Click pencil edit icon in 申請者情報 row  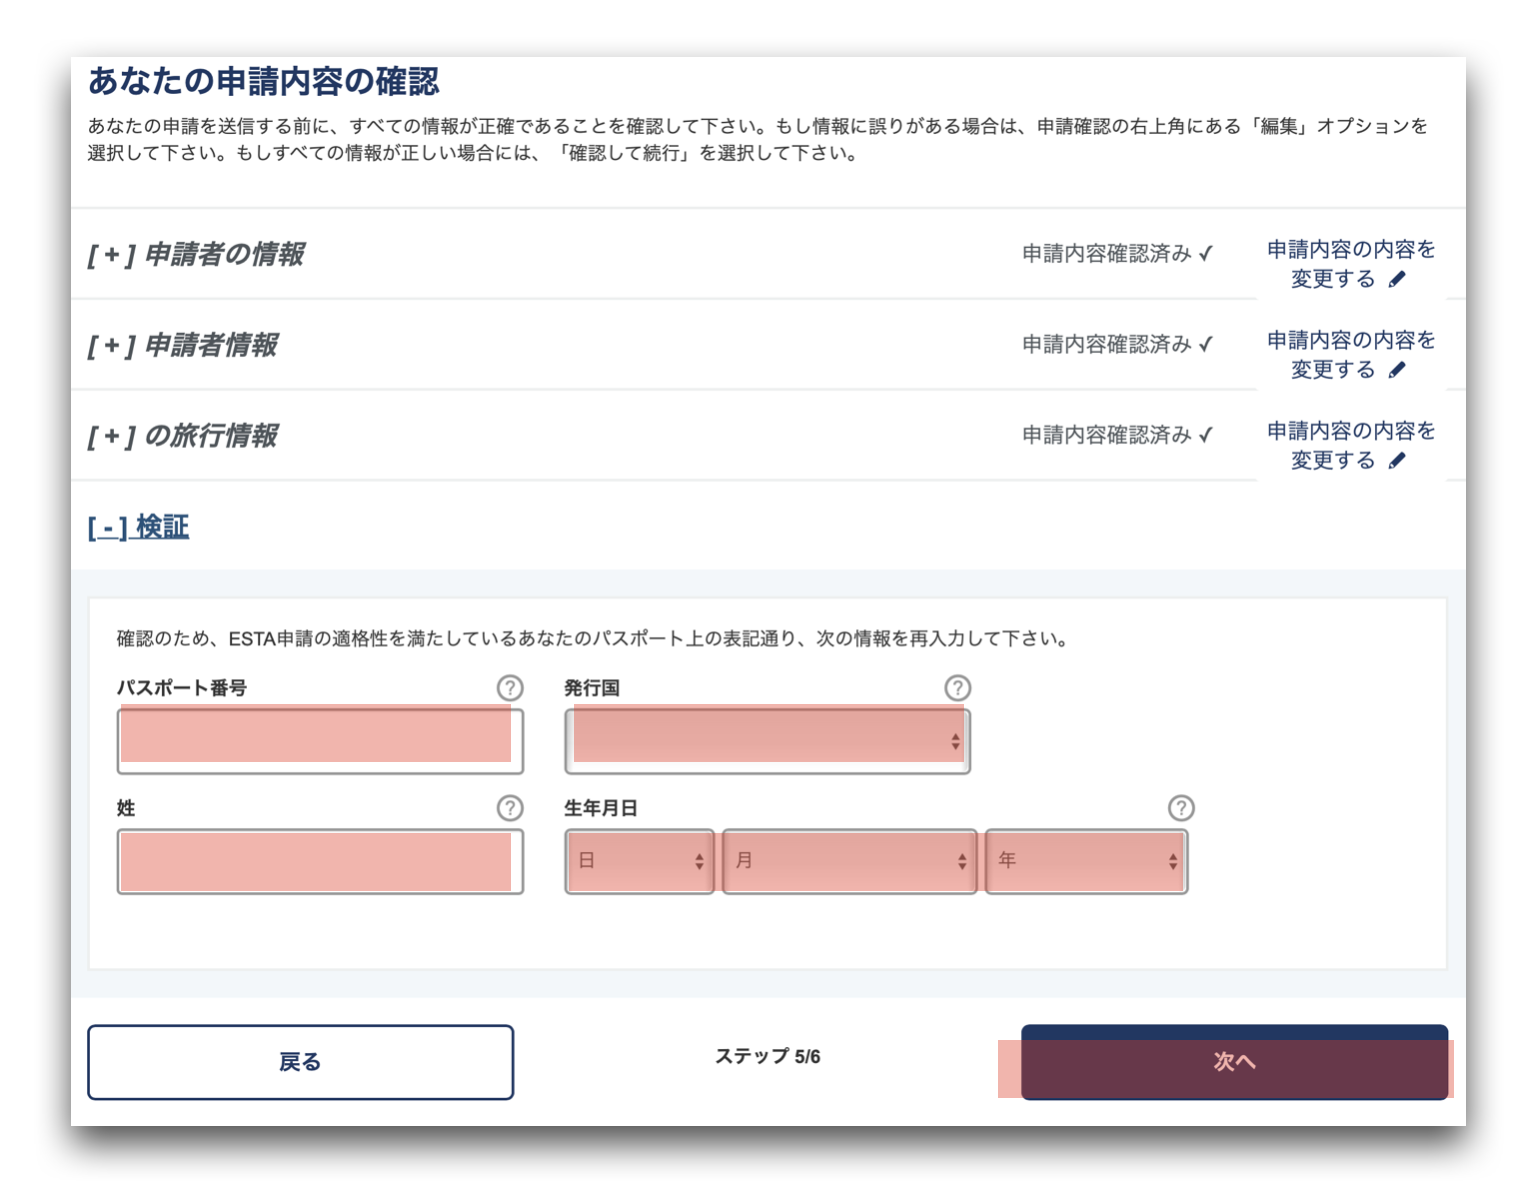click(x=1397, y=371)
